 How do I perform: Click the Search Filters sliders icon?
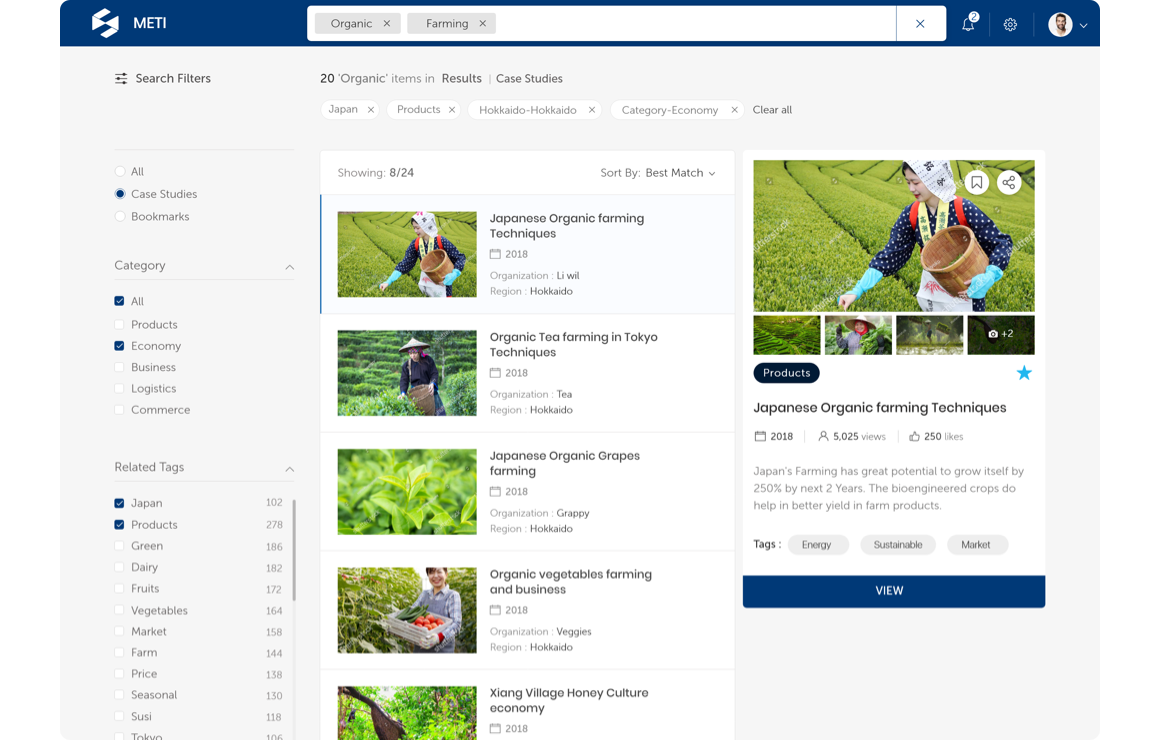pos(121,78)
